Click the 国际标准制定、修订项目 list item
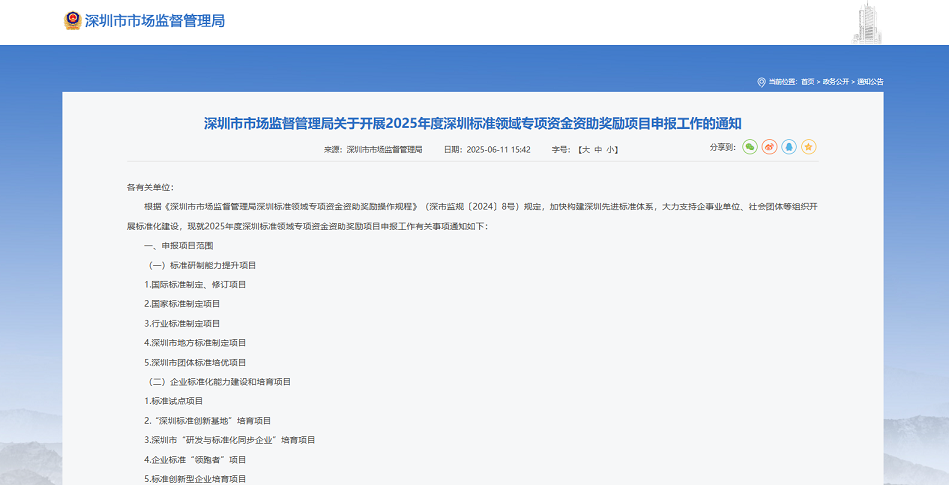Image resolution: width=949 pixels, height=485 pixels. click(196, 284)
